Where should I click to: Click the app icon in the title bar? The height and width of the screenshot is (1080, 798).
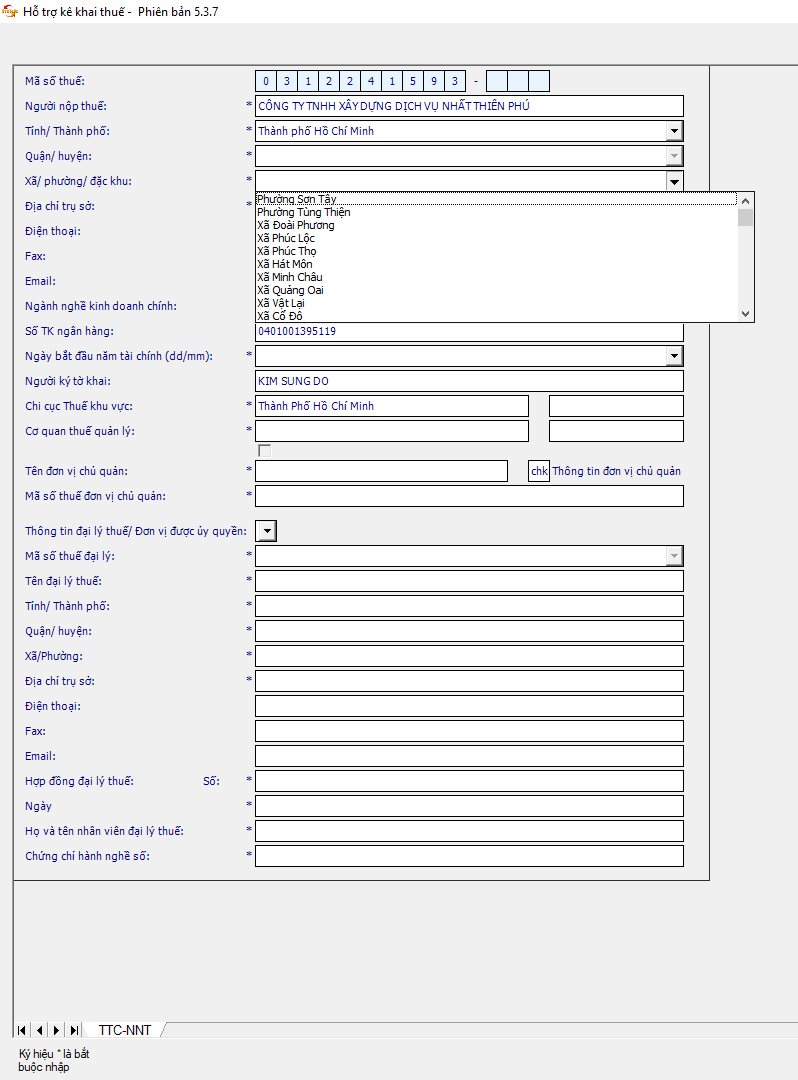(10, 11)
